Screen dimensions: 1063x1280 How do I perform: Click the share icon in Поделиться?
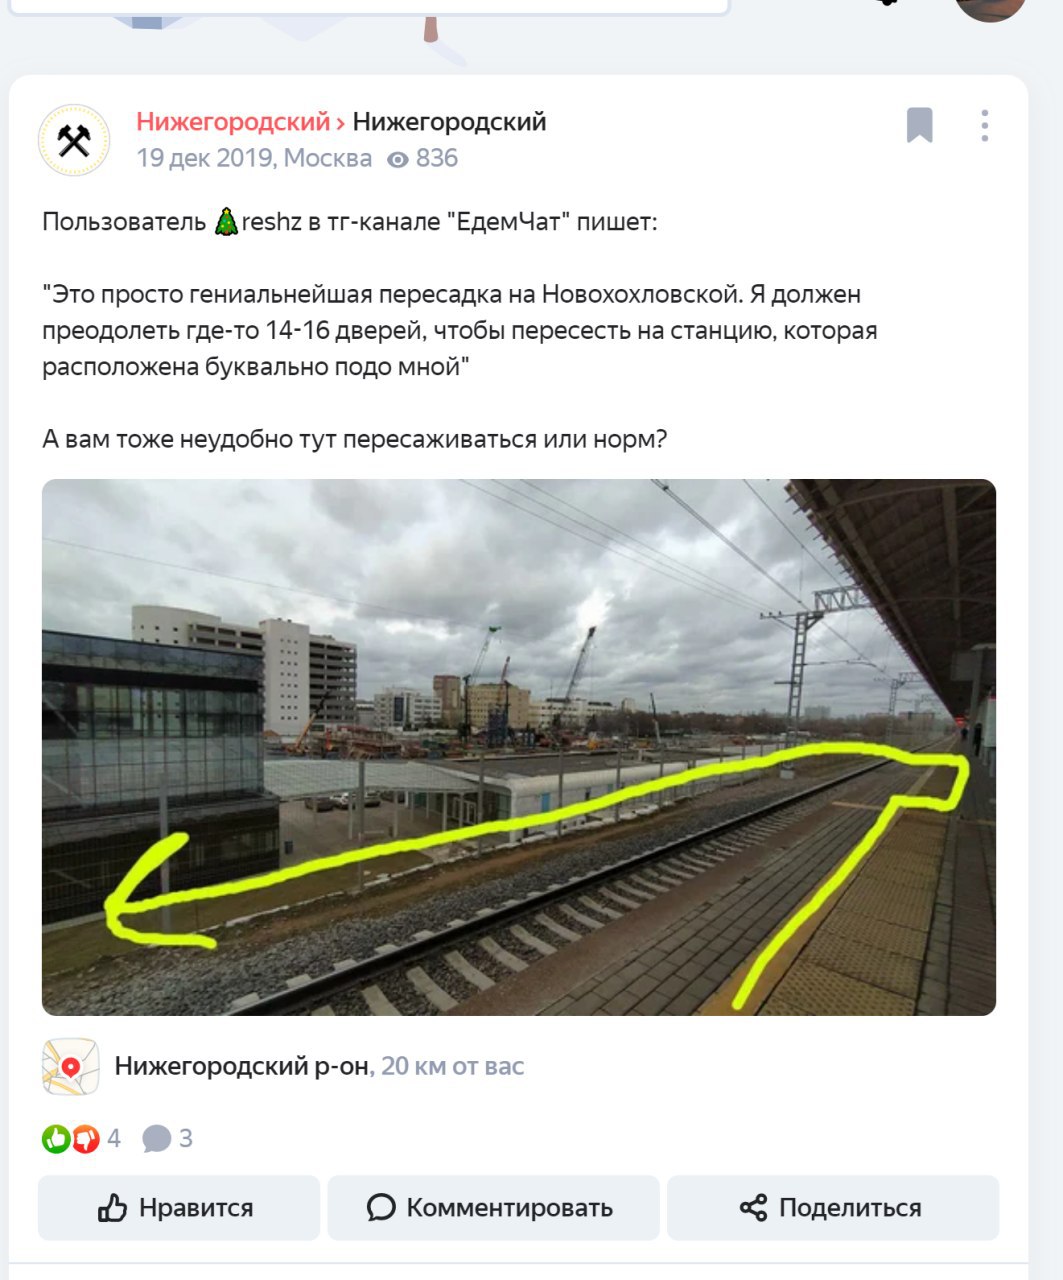tap(753, 1208)
